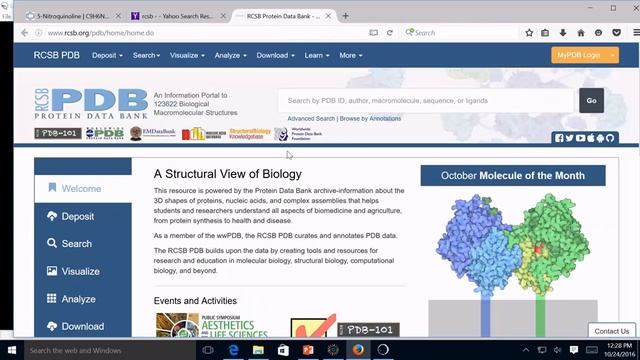Select Download in the left sidebar

click(x=83, y=327)
